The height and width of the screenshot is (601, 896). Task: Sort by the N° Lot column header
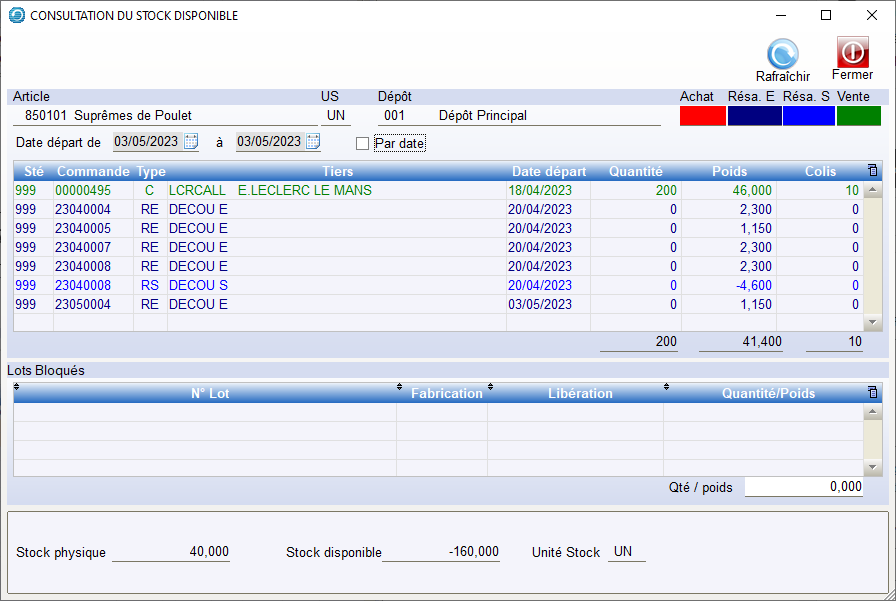210,393
